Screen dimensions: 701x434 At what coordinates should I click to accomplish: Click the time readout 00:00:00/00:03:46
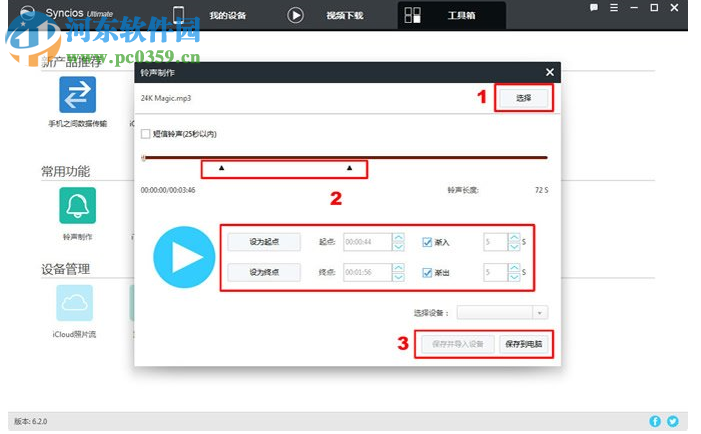[x=168, y=190]
